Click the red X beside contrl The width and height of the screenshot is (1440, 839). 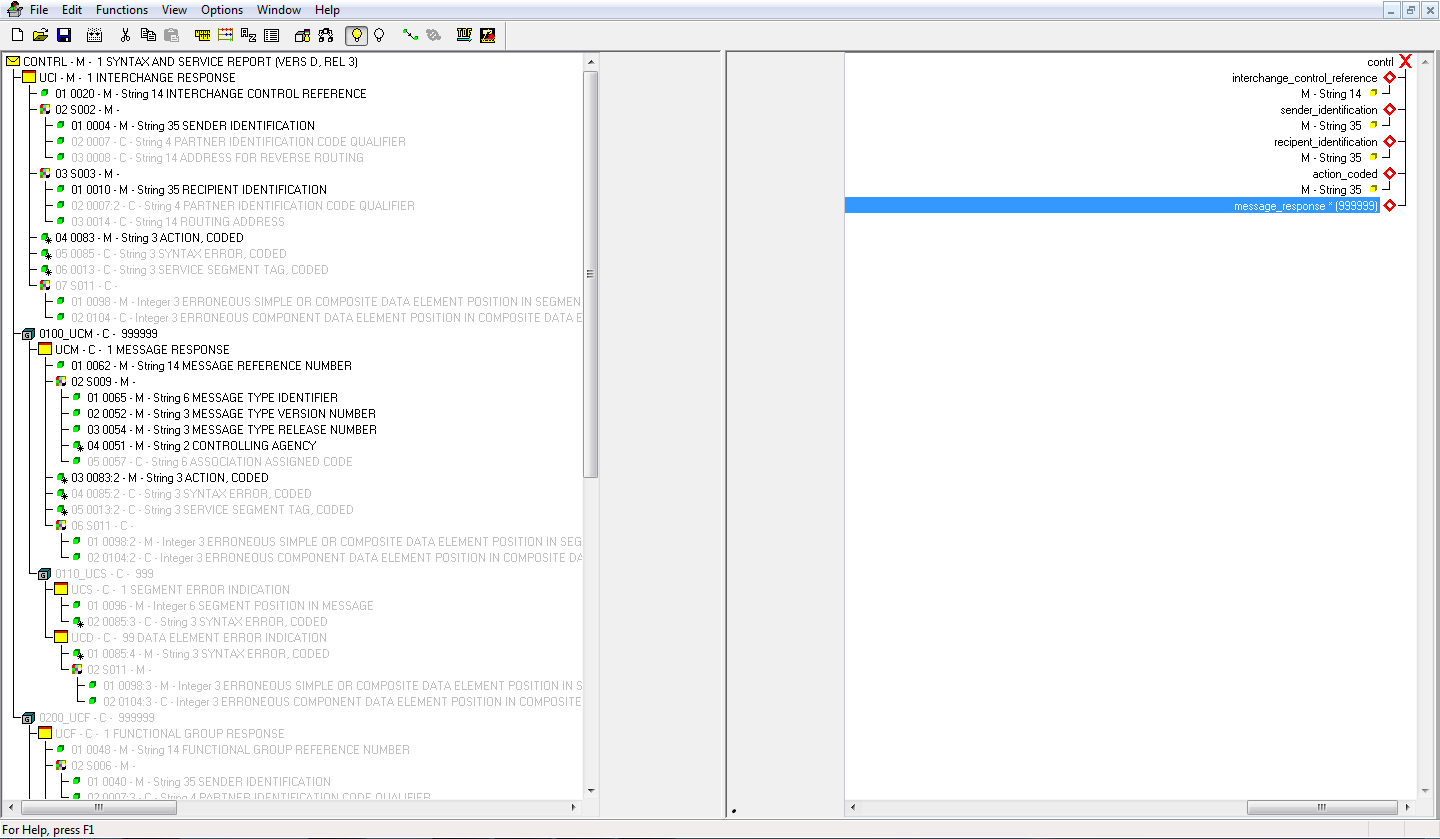click(1404, 61)
